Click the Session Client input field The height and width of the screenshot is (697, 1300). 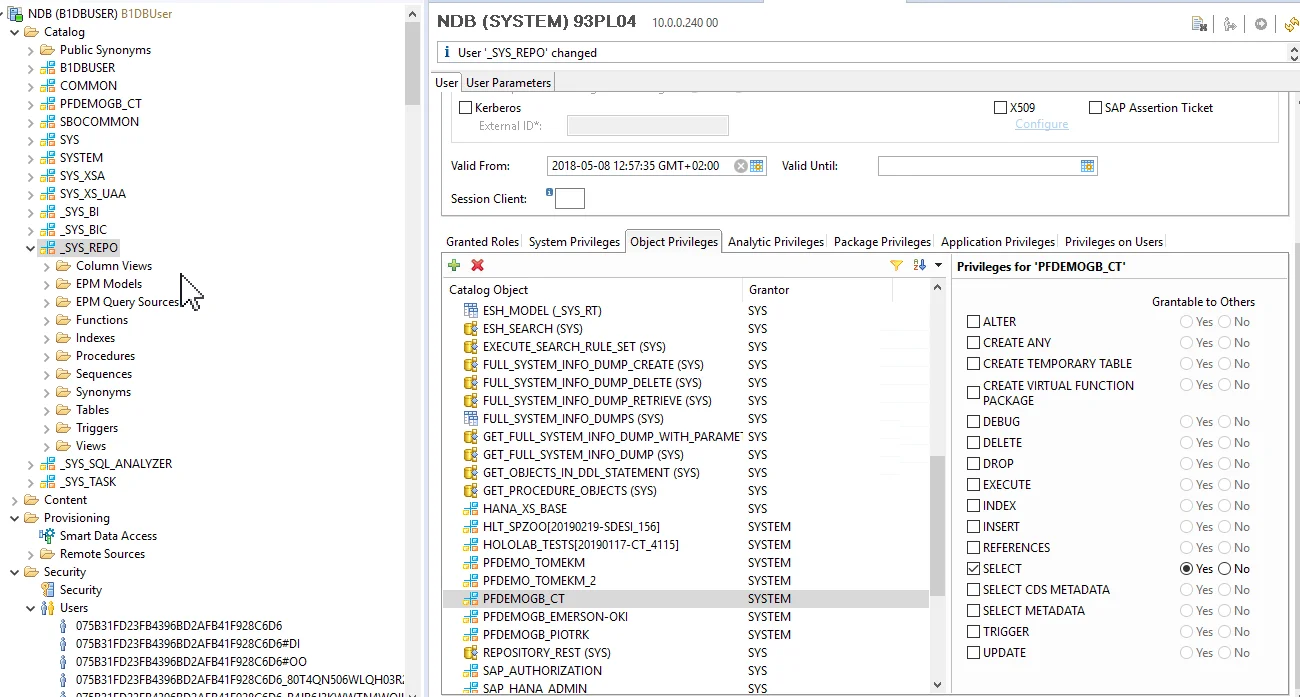[570, 199]
